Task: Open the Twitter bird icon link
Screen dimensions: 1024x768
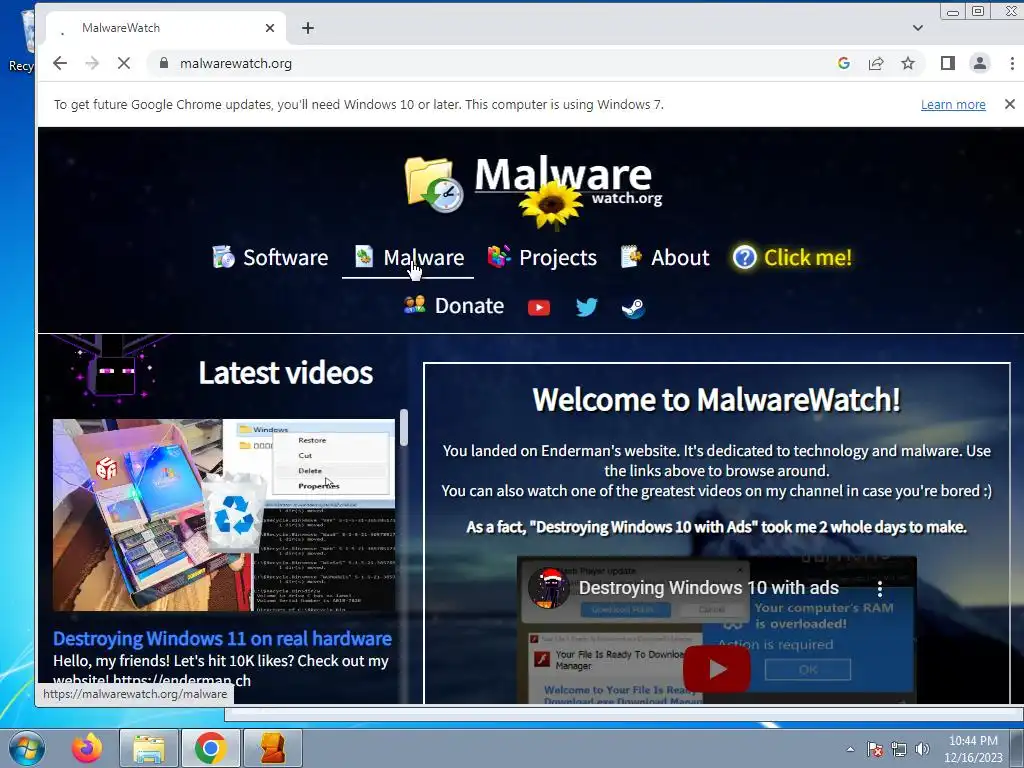Action: point(586,307)
